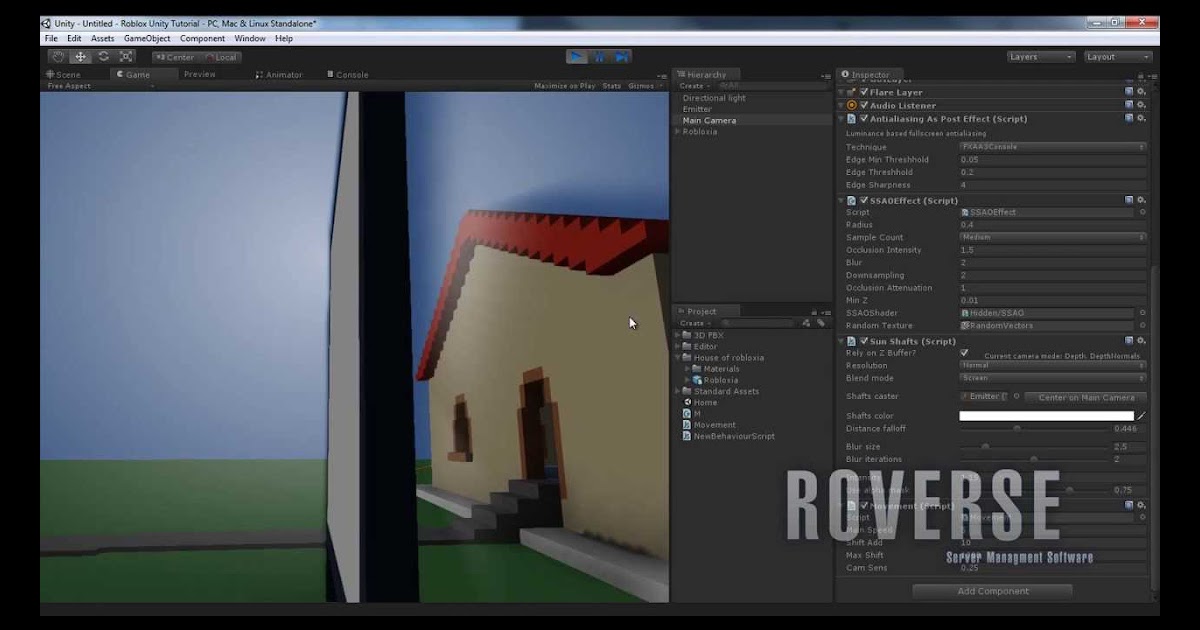
Task: Open the Hierarchy Create menu
Action: pos(693,86)
